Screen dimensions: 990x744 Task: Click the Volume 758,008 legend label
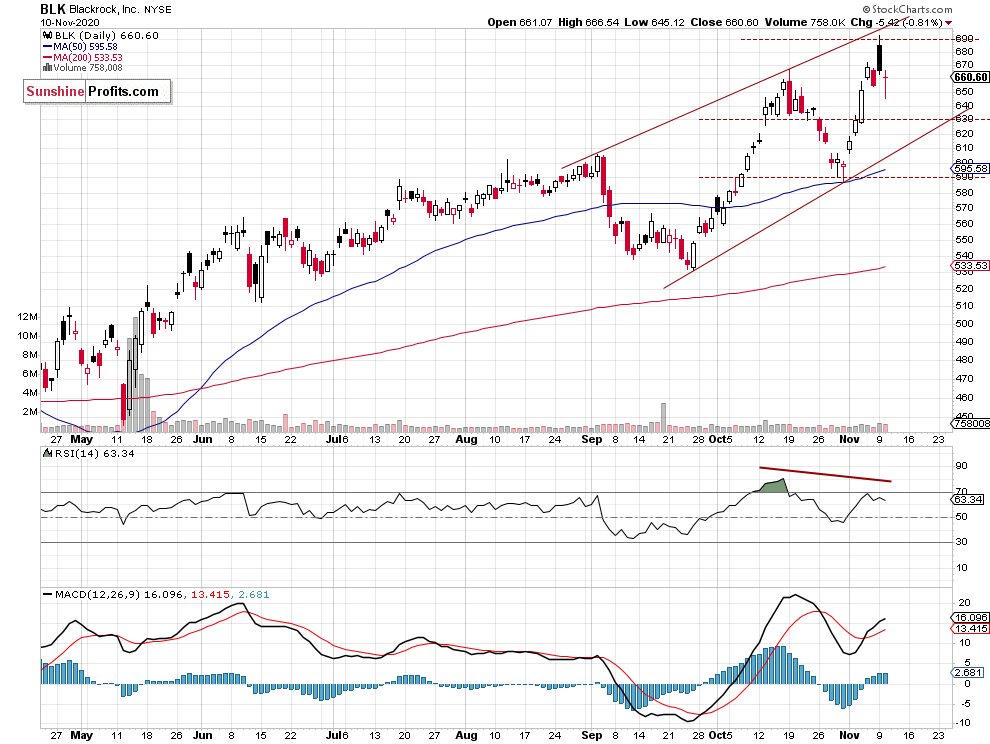(x=88, y=68)
